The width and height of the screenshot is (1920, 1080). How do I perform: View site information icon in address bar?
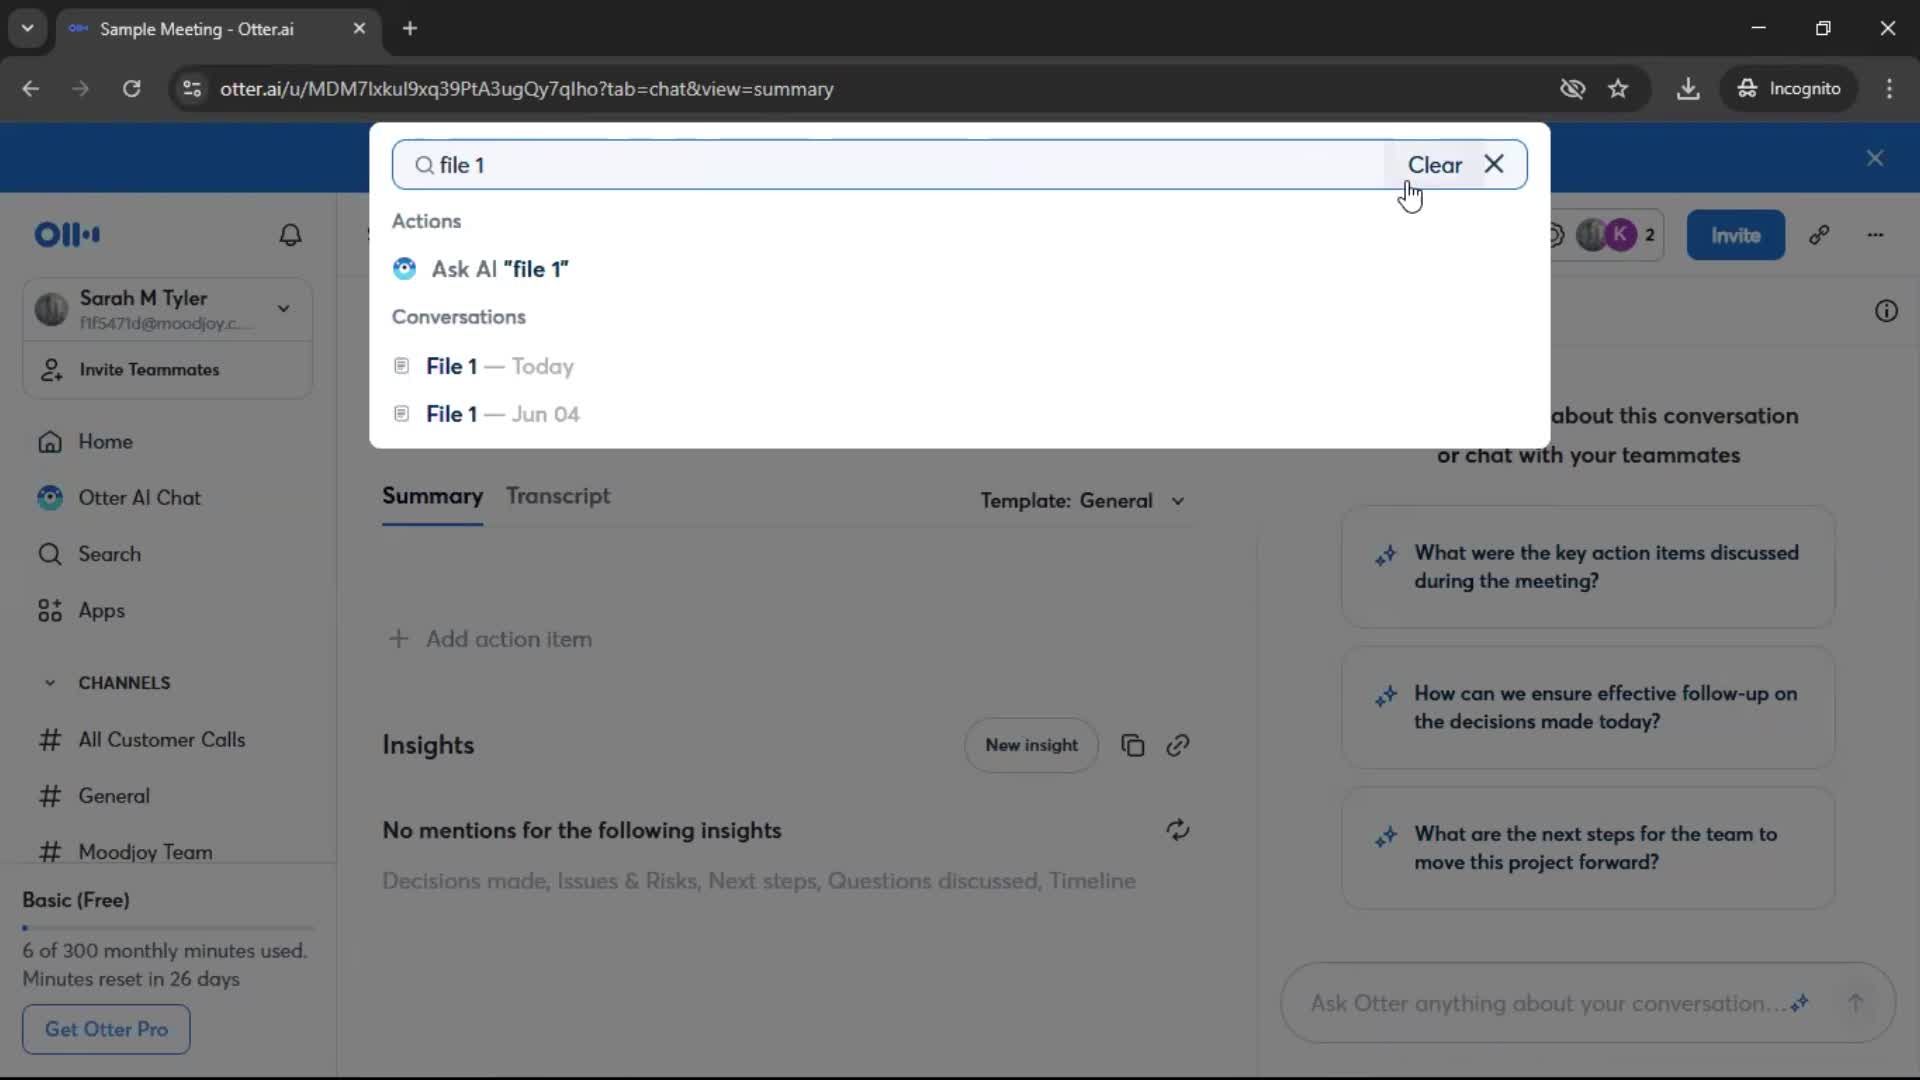(192, 89)
